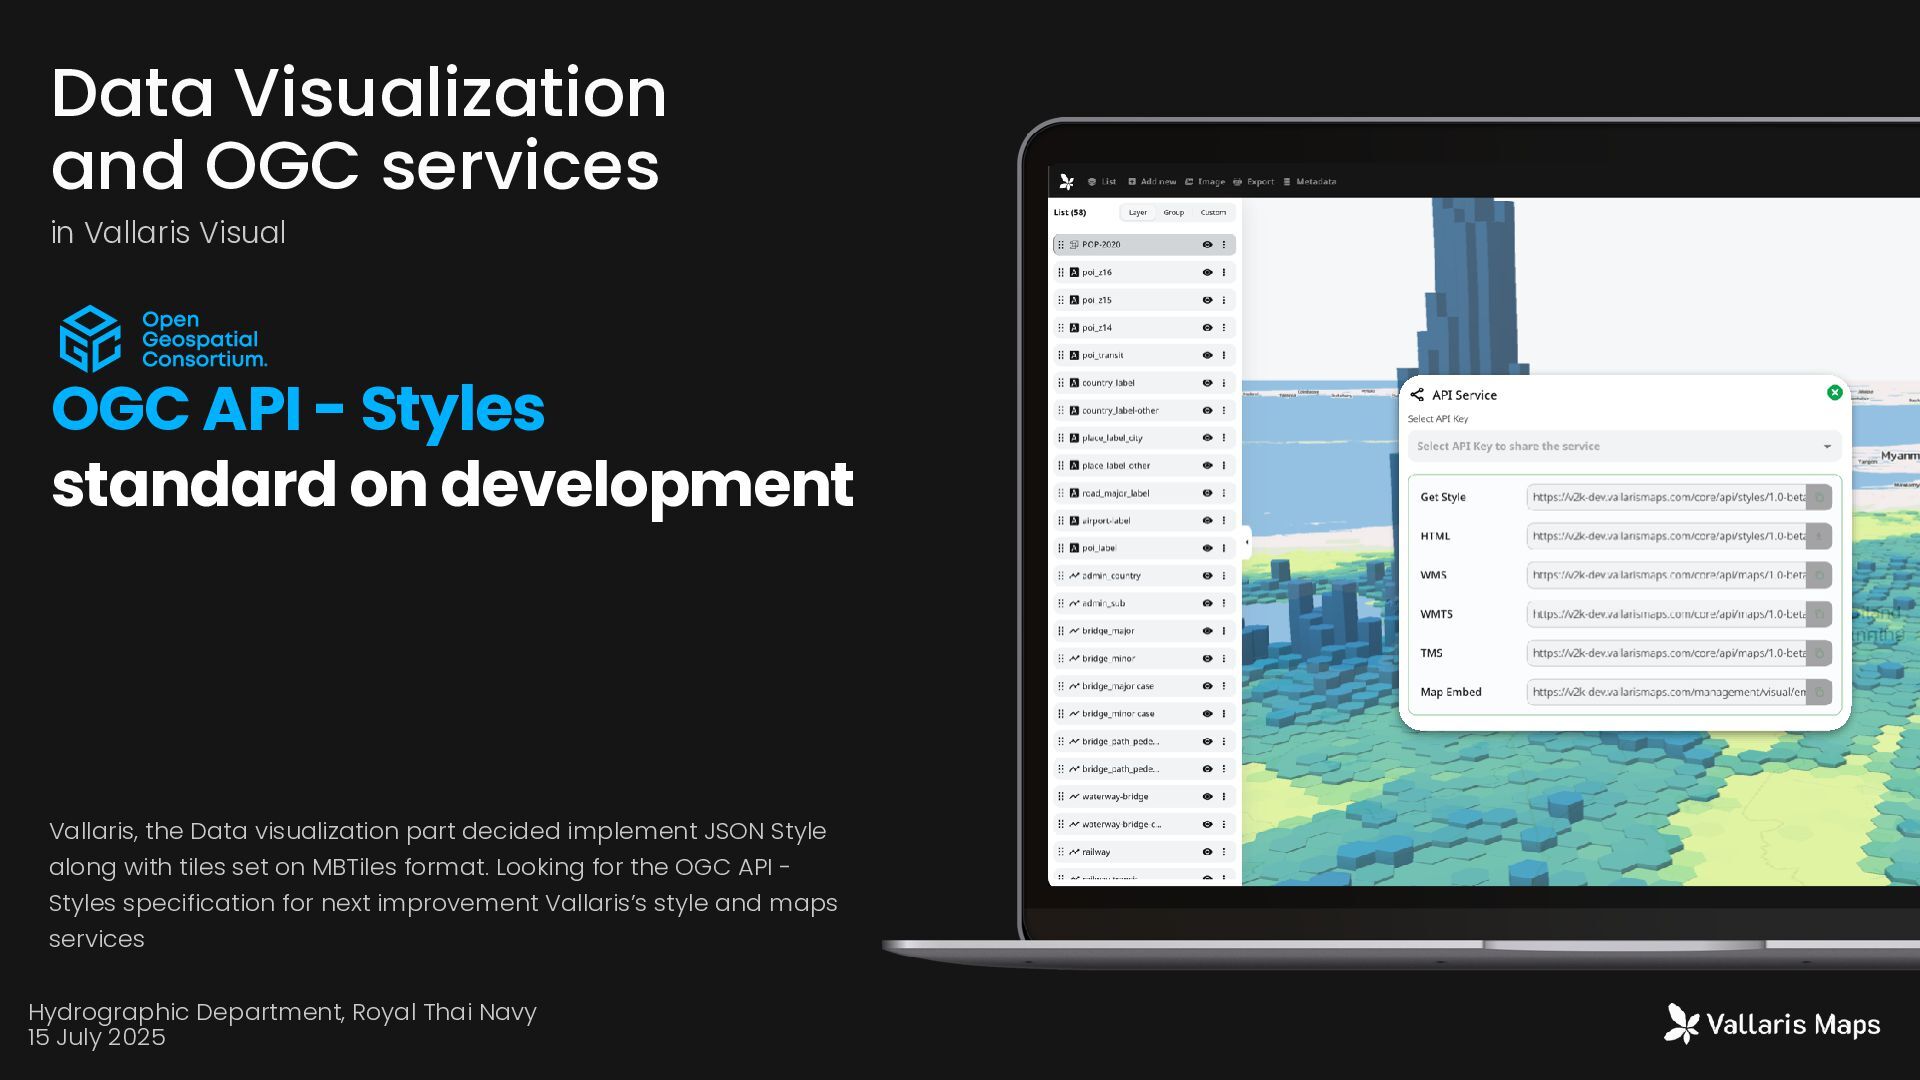Viewport: 1920px width, 1080px height.
Task: Open the List menu in the top bar
Action: click(1102, 182)
